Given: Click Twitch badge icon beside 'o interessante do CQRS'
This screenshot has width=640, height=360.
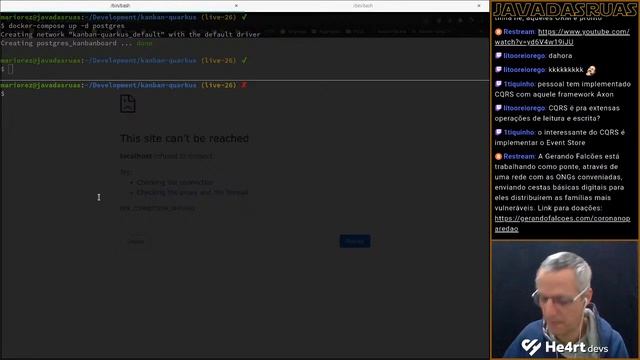Looking at the screenshot, I should (498, 132).
